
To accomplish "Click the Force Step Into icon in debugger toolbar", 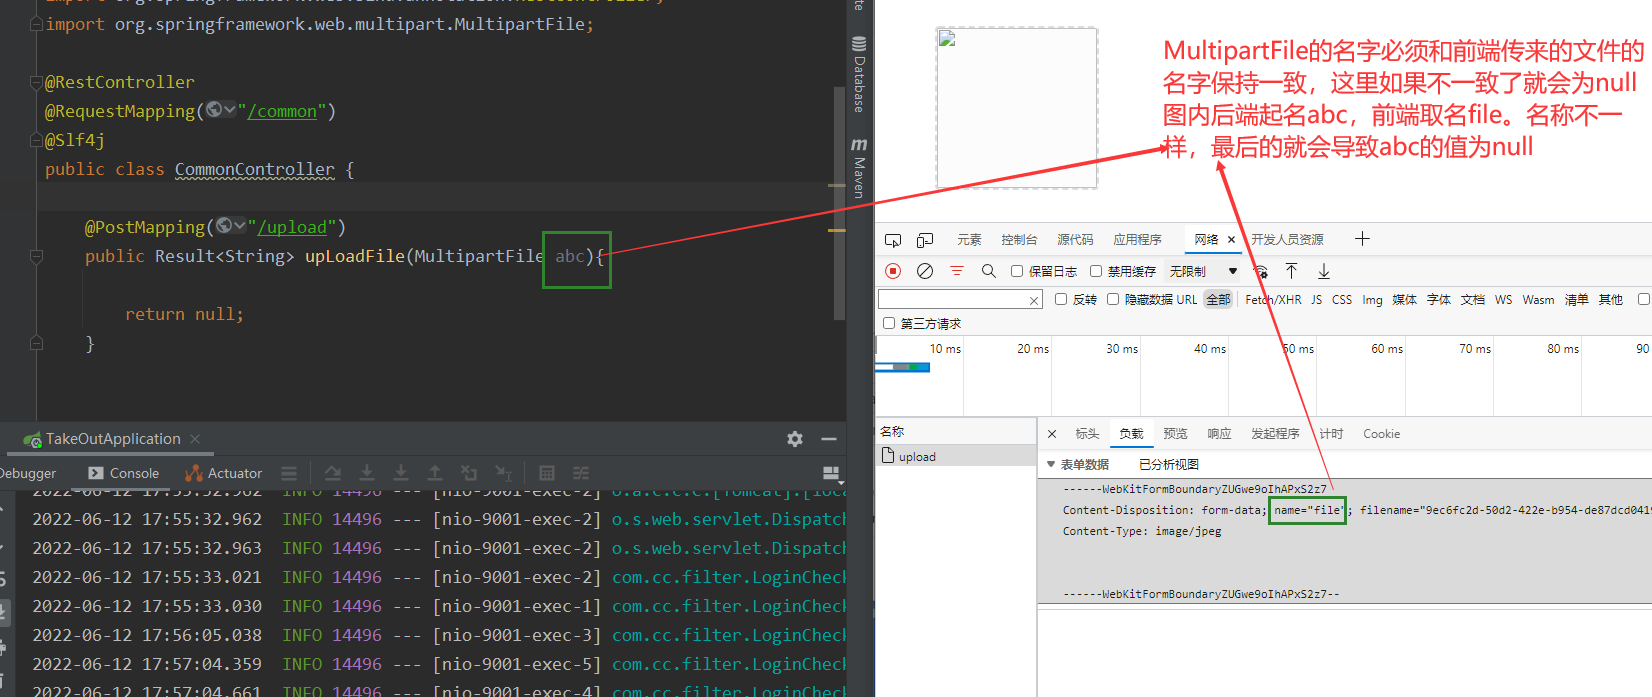I will point(401,473).
